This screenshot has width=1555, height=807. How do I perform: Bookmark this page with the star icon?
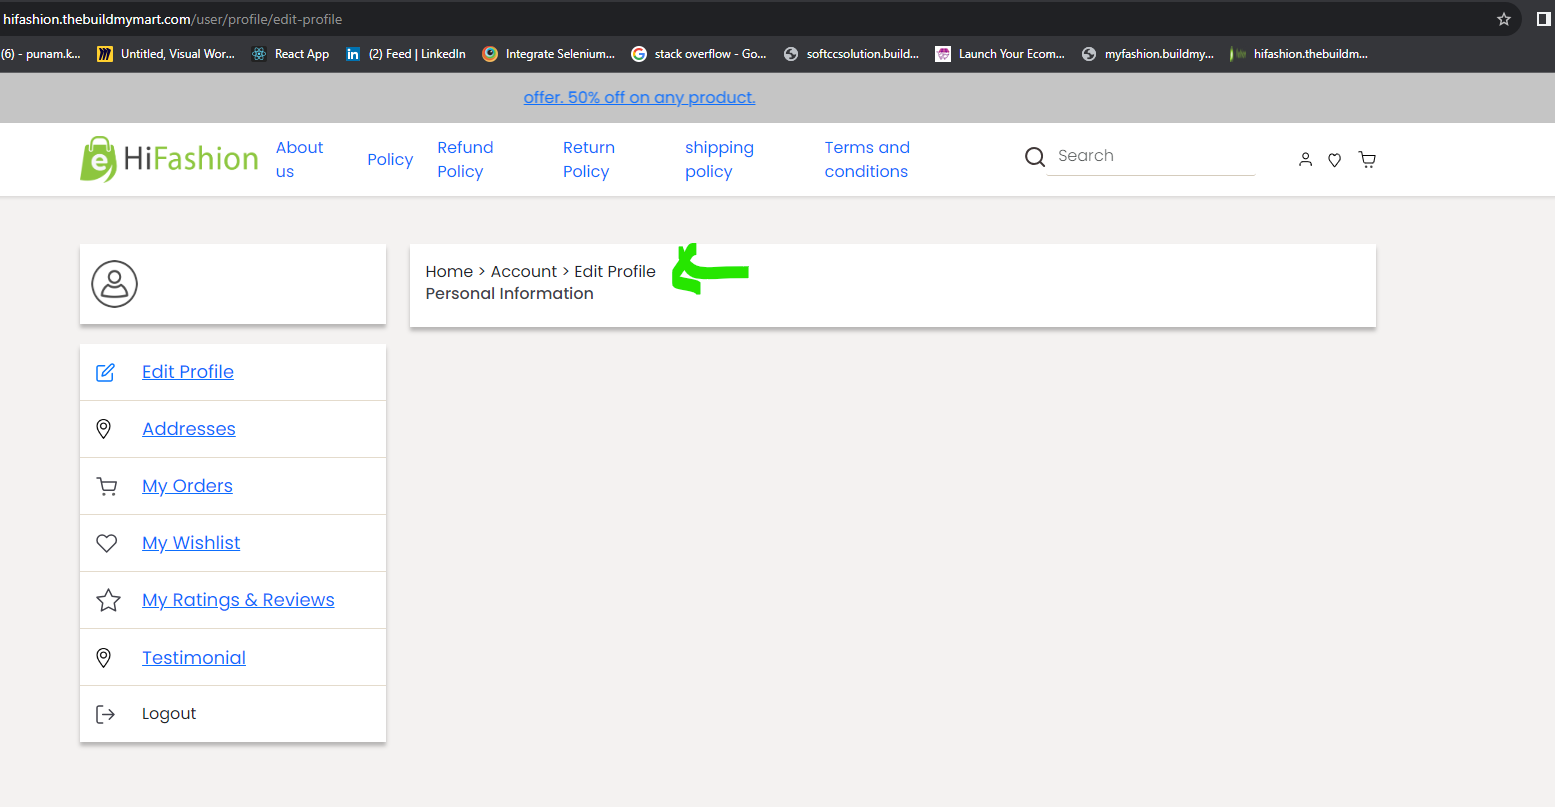(x=1503, y=19)
